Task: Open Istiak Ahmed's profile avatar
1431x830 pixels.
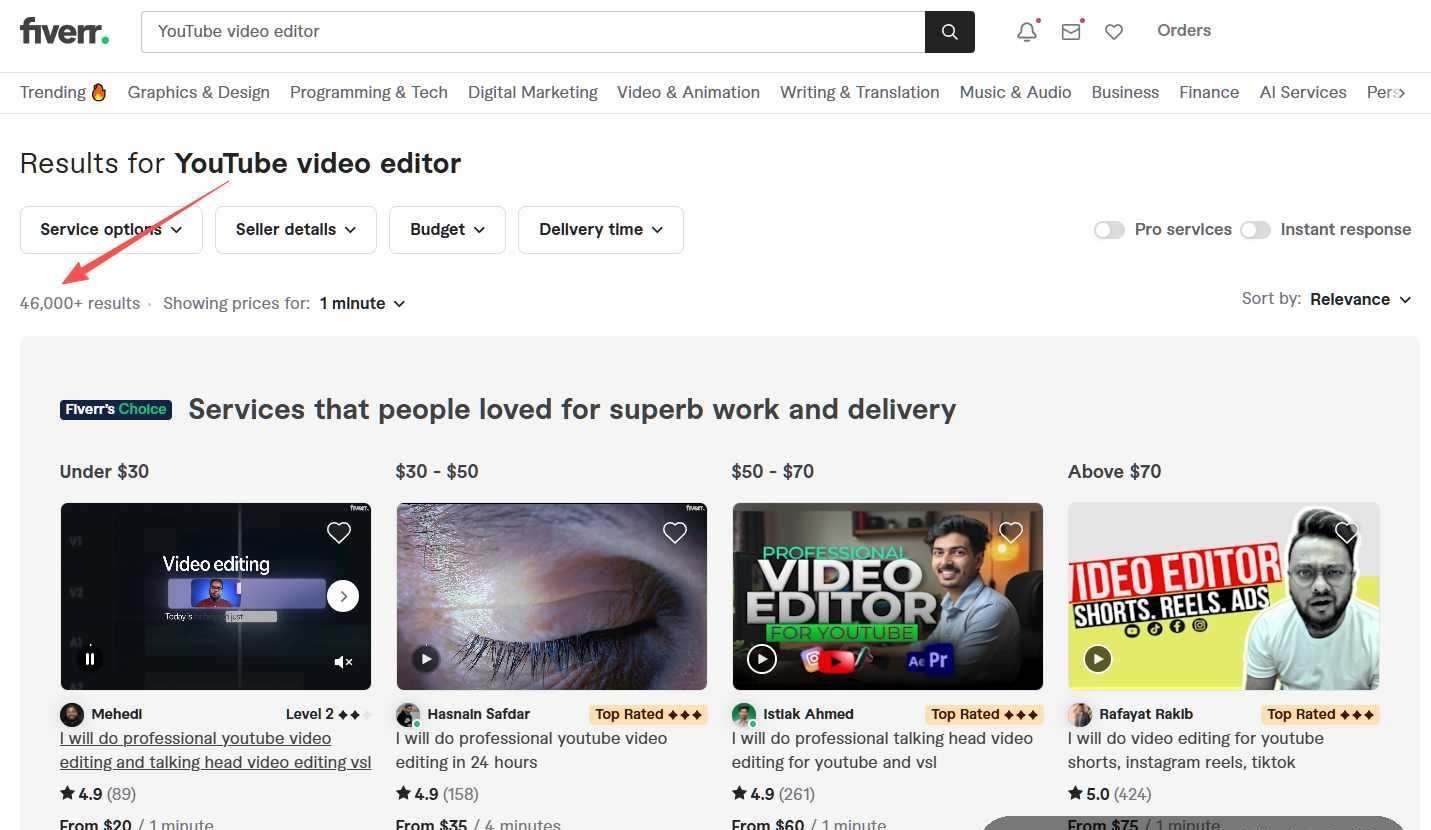Action: [x=744, y=714]
